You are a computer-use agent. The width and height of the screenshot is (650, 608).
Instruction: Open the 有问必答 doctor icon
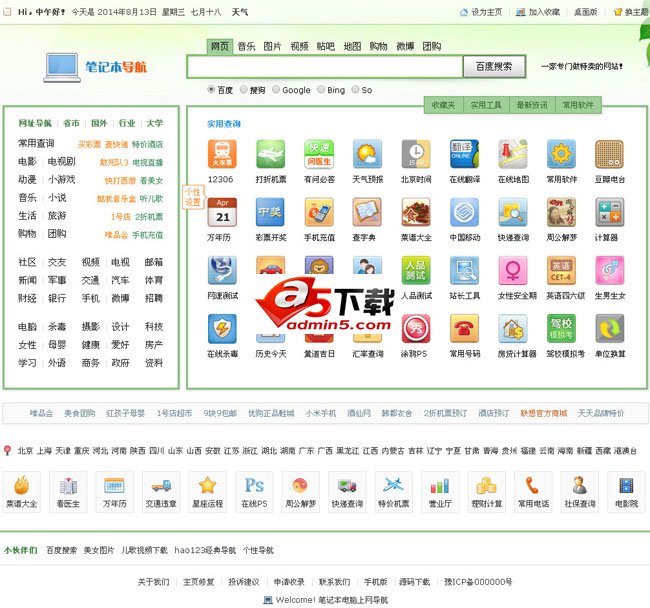pos(319,154)
